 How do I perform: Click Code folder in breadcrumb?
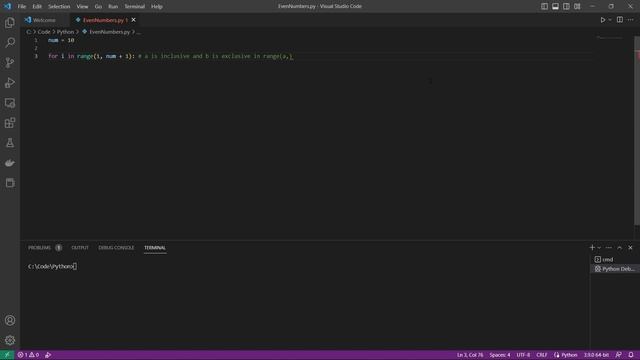coord(44,32)
